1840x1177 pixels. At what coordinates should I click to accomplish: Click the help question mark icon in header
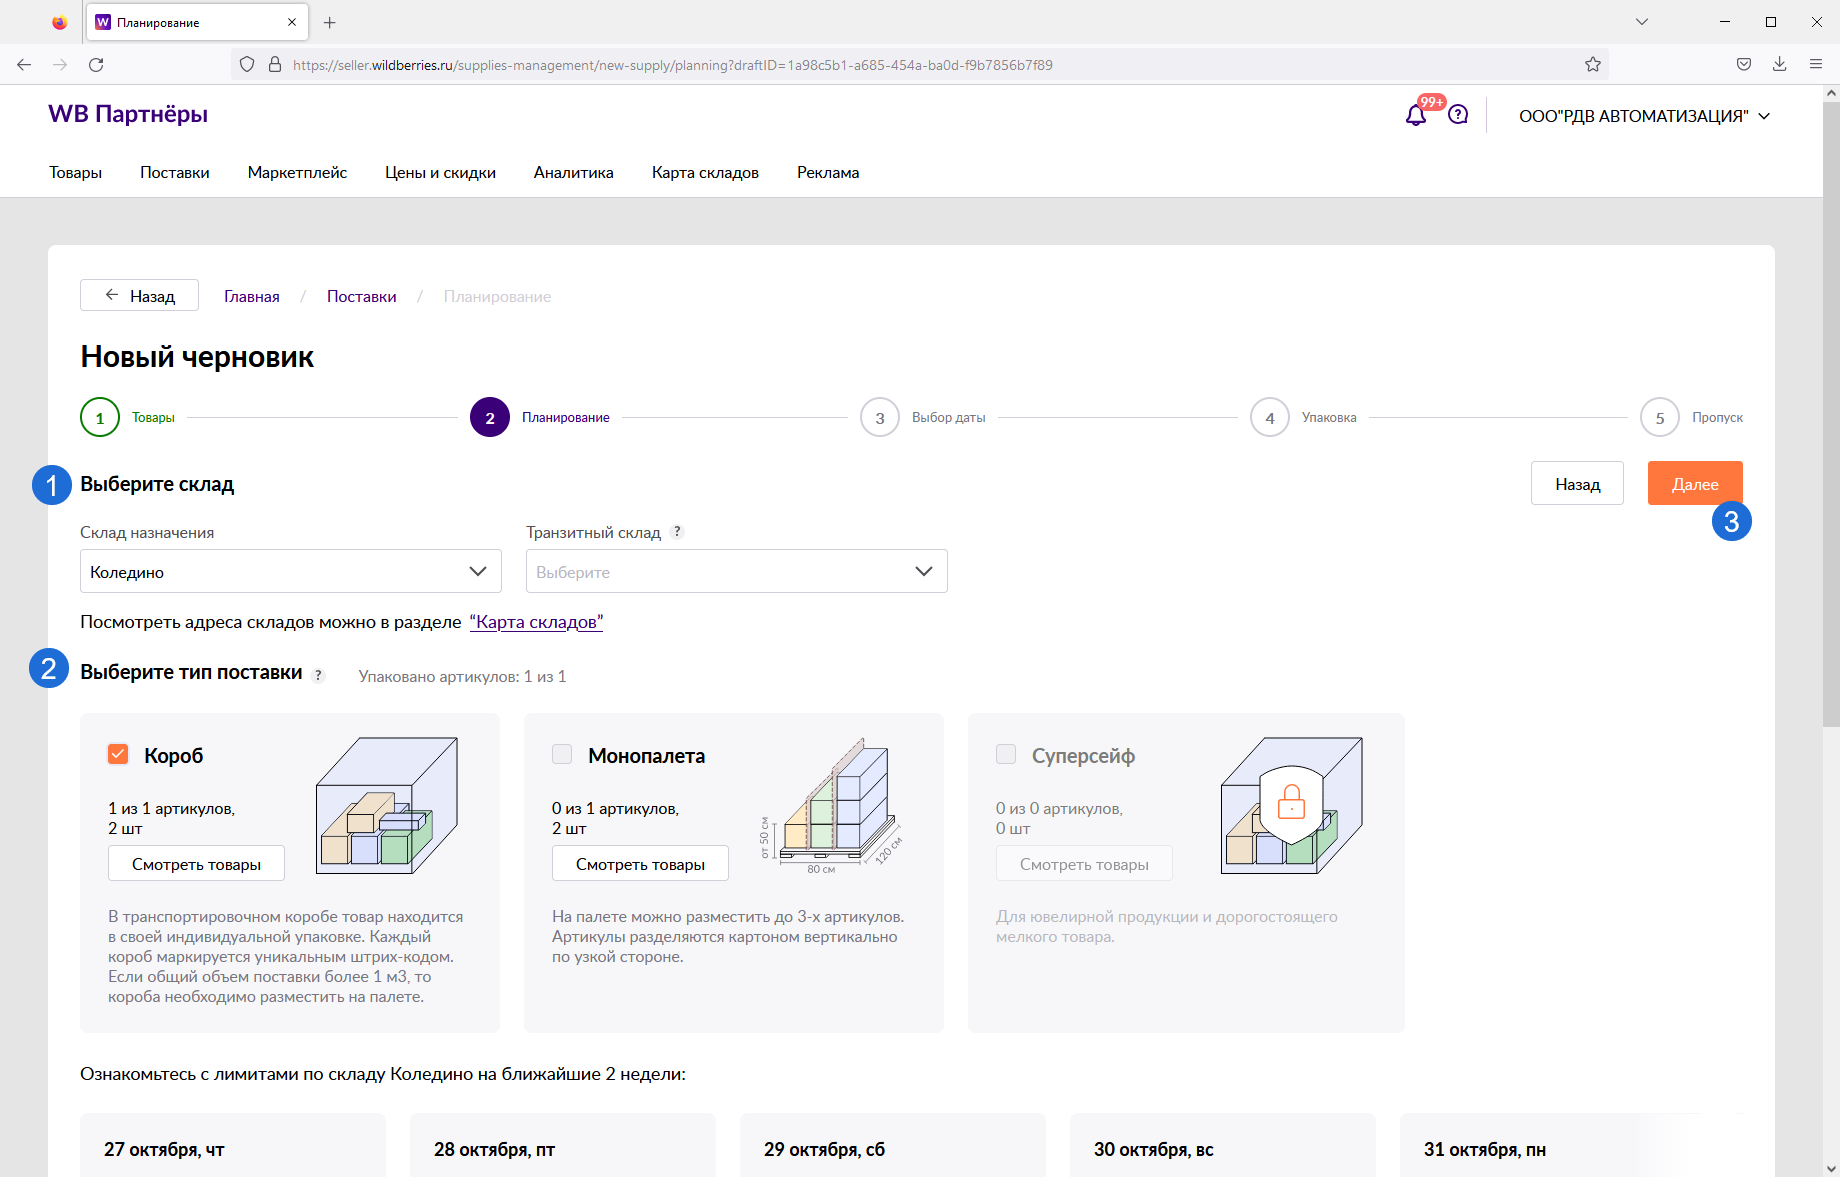pyautogui.click(x=1458, y=115)
